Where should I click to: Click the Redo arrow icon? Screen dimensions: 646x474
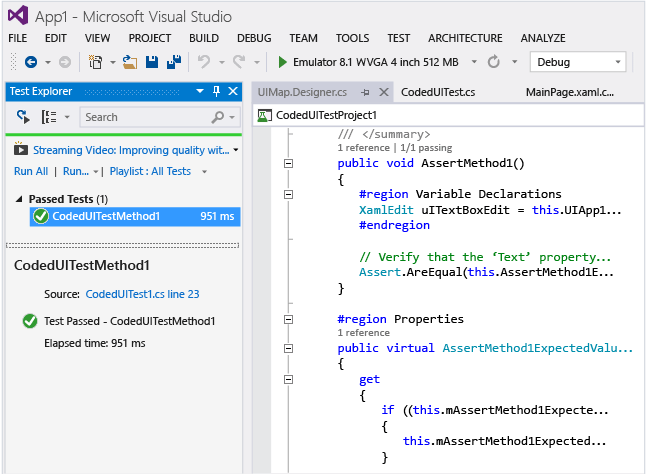tap(239, 62)
